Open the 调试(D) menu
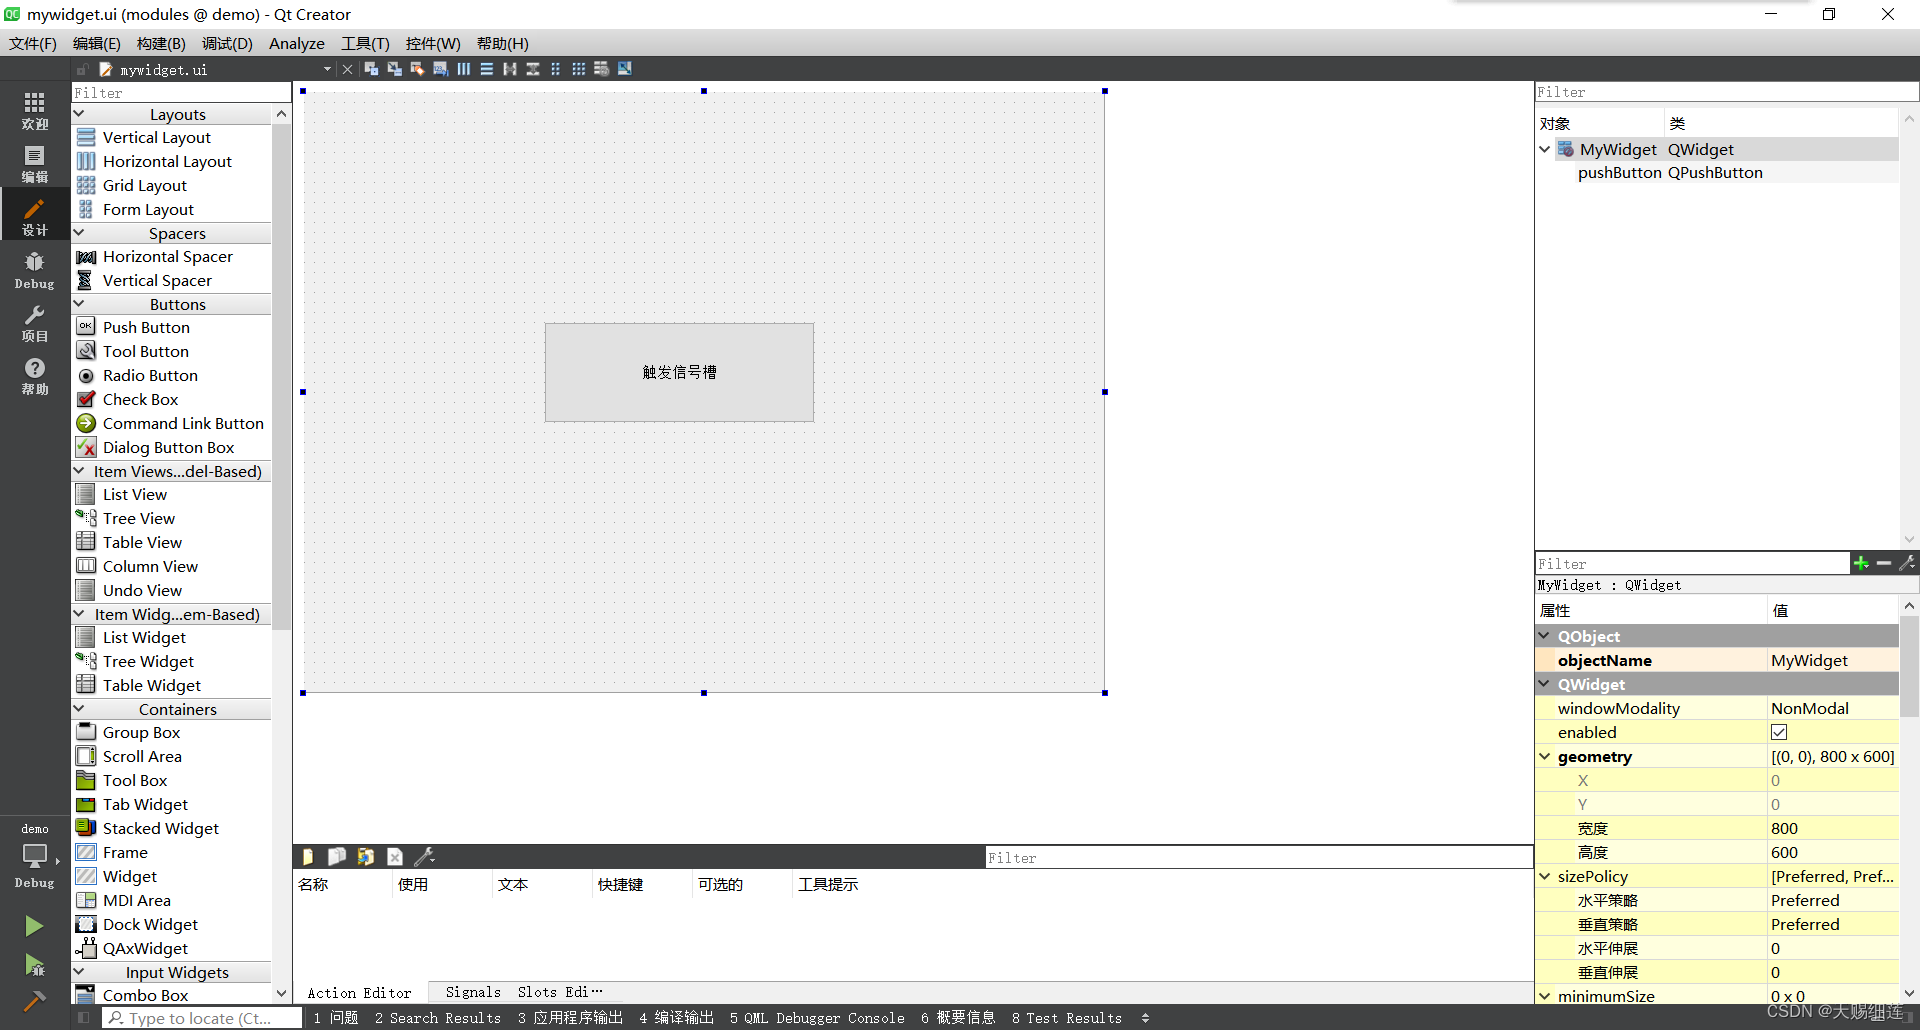The width and height of the screenshot is (1920, 1030). coord(227,43)
